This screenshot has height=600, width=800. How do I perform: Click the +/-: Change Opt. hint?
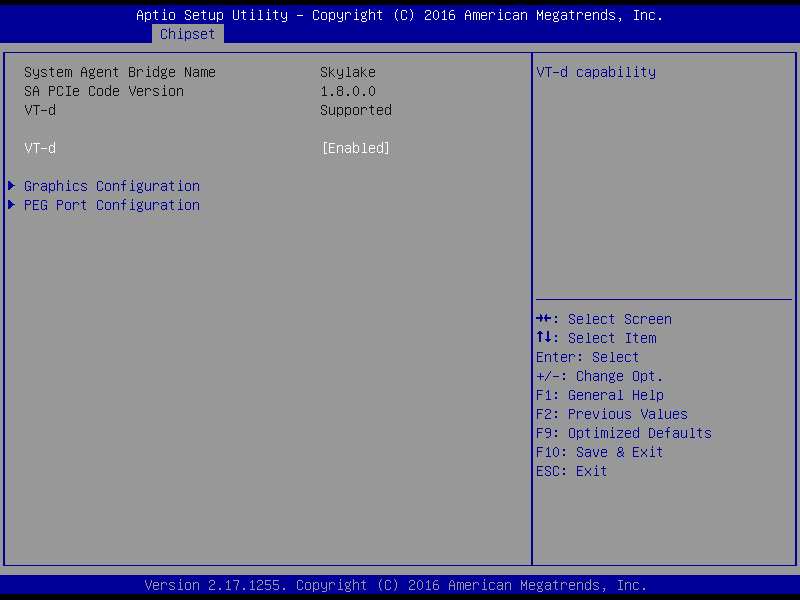click(599, 377)
